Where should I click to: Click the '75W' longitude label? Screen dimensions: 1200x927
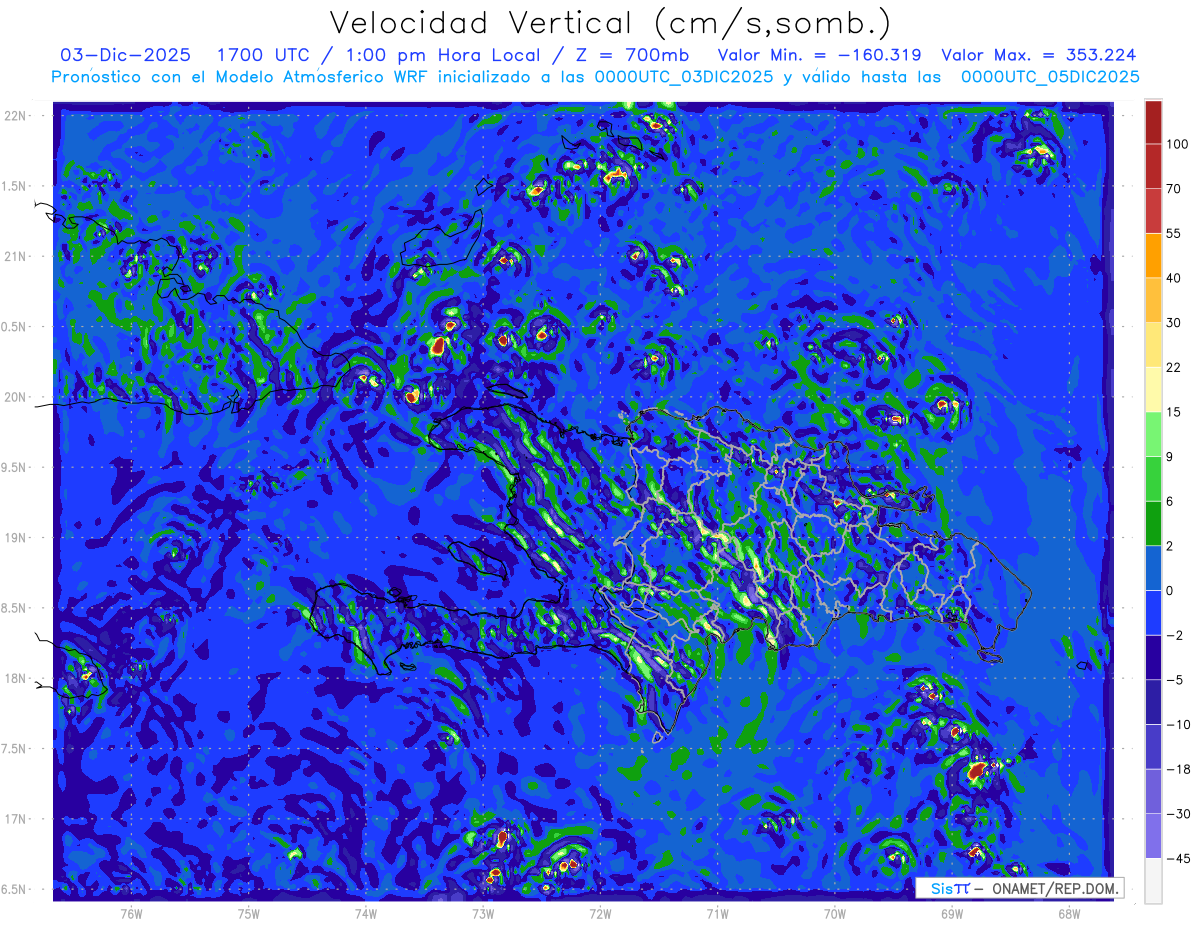tap(249, 912)
